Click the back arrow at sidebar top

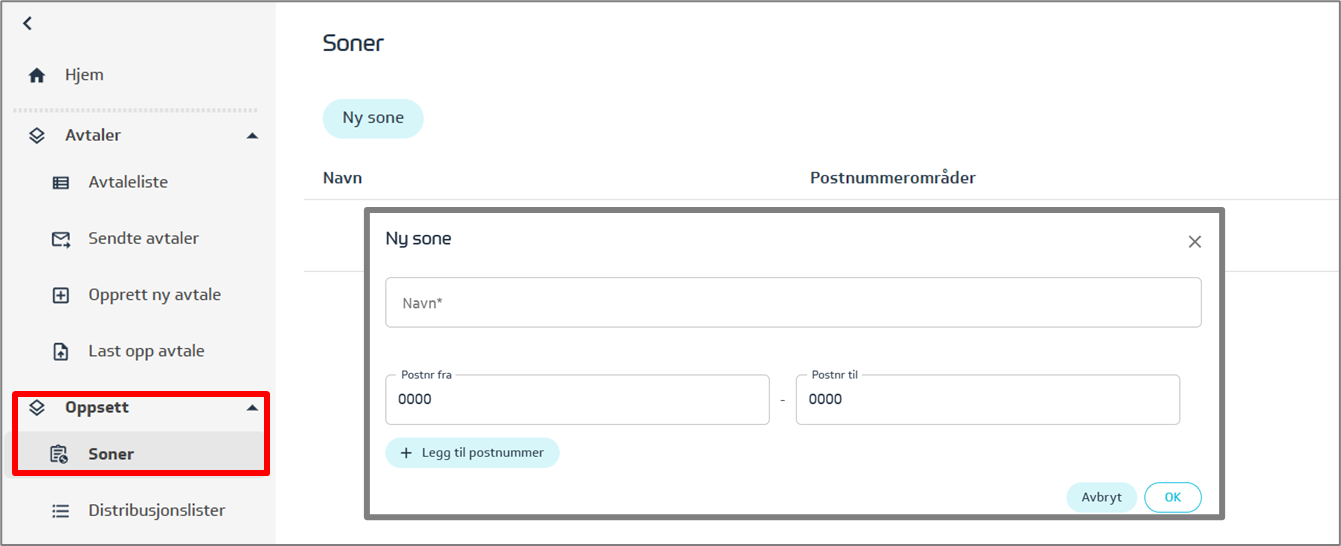(x=28, y=23)
